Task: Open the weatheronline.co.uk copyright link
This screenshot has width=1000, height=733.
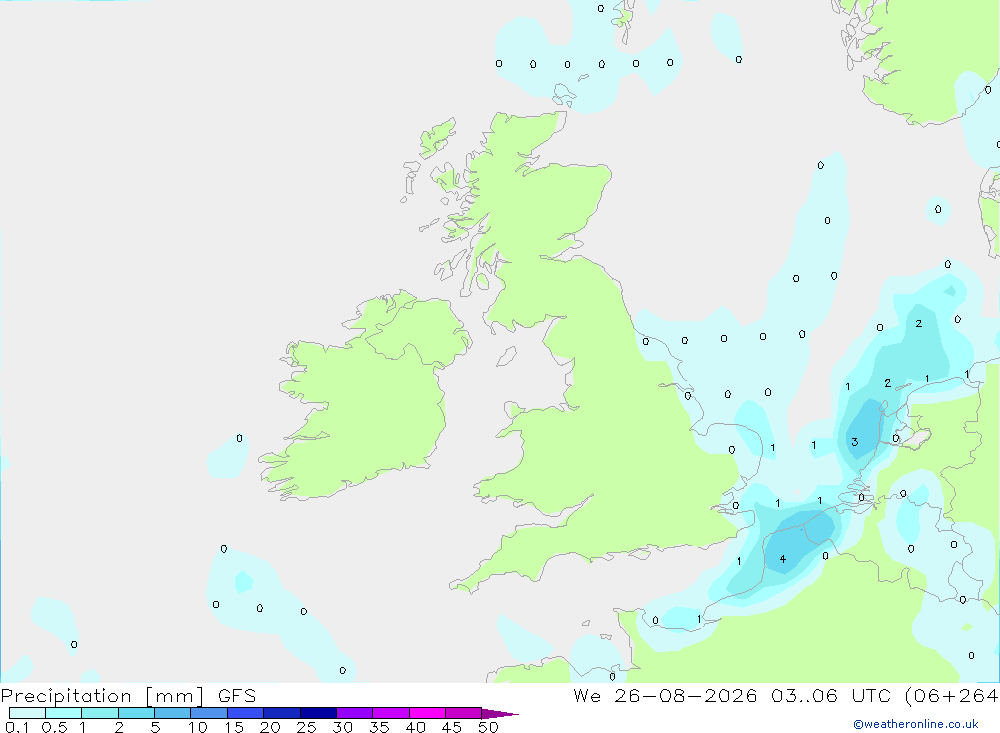Action: pyautogui.click(x=916, y=724)
